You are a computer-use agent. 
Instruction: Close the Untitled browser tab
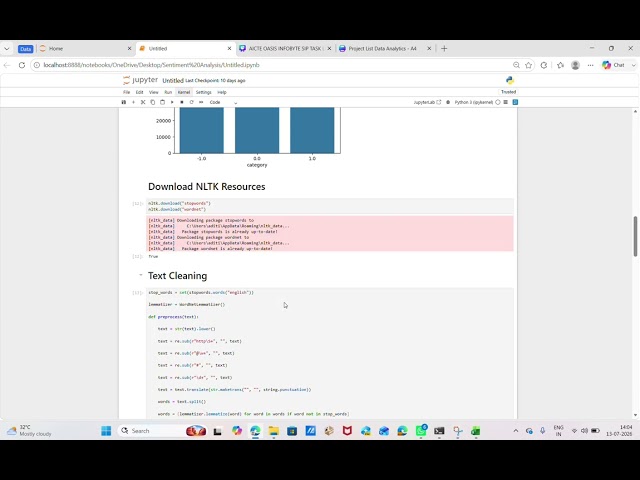pos(229,48)
